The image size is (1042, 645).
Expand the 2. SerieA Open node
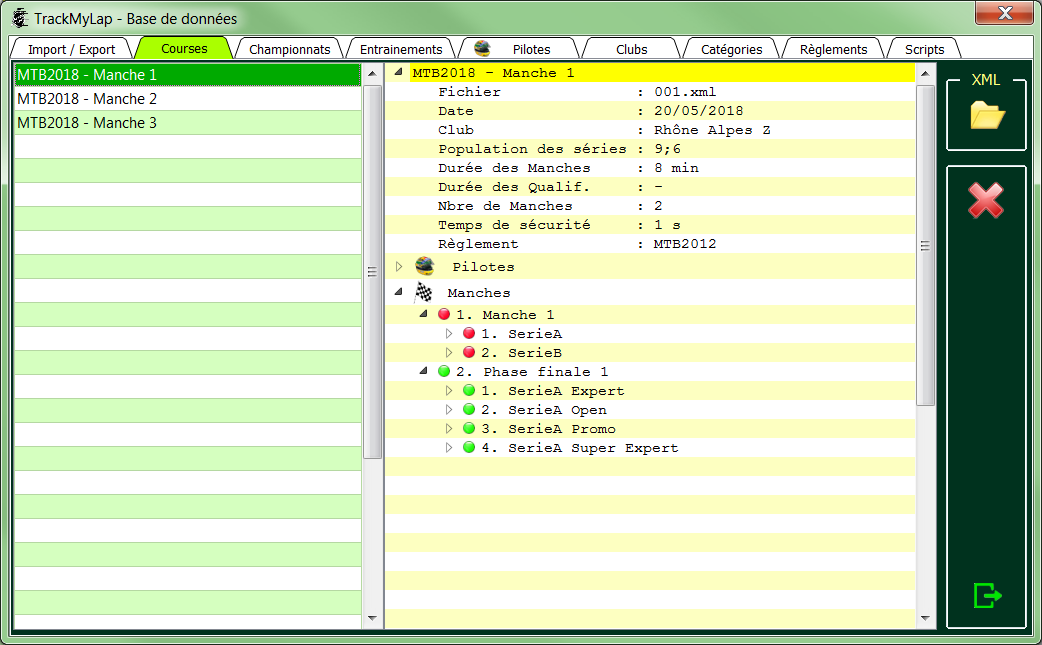[x=449, y=409]
